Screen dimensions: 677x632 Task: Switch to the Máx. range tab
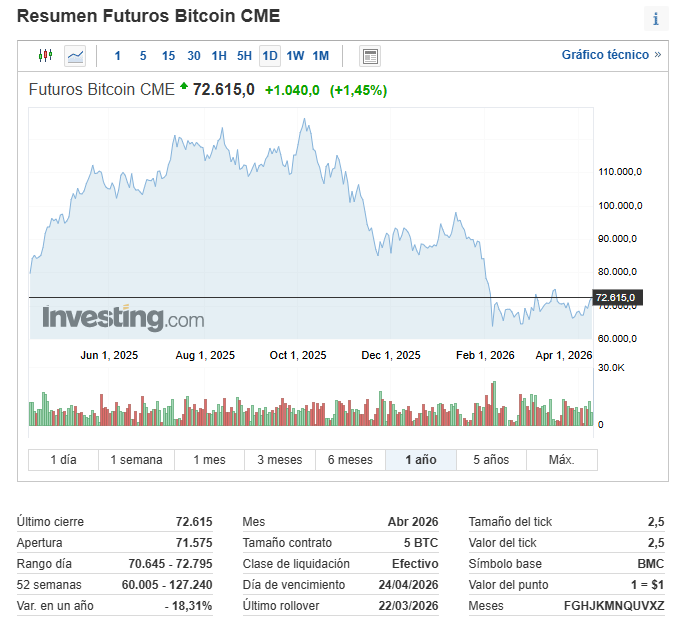pyautogui.click(x=562, y=460)
